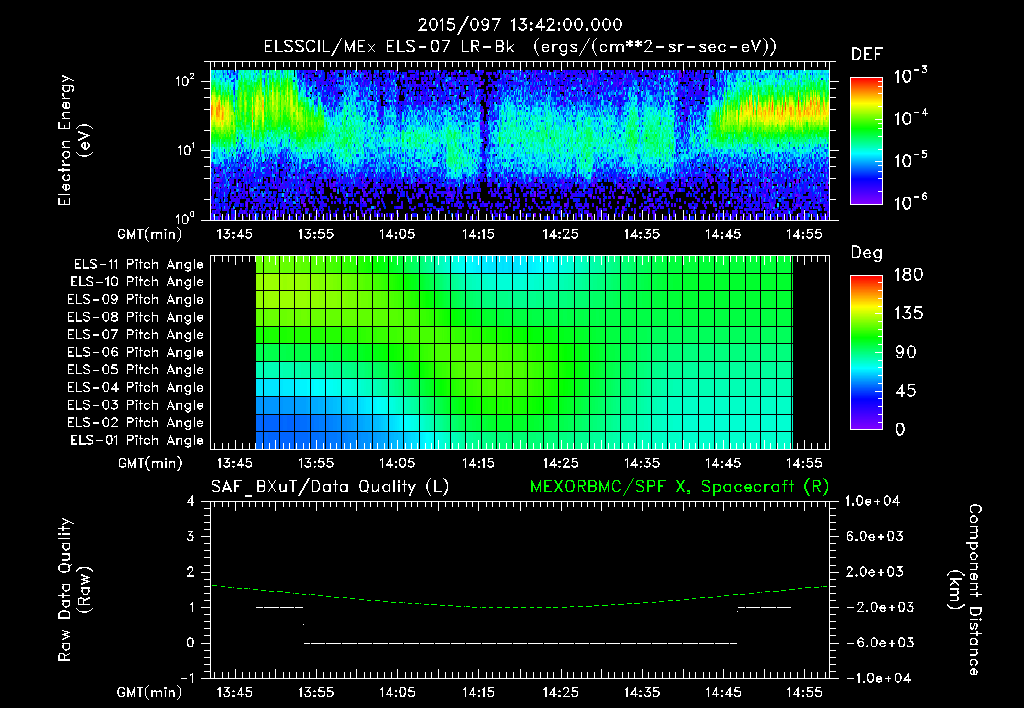This screenshot has width=1024, height=708.
Task: Click the '6.0e+03' right axis value
Action: click(875, 536)
